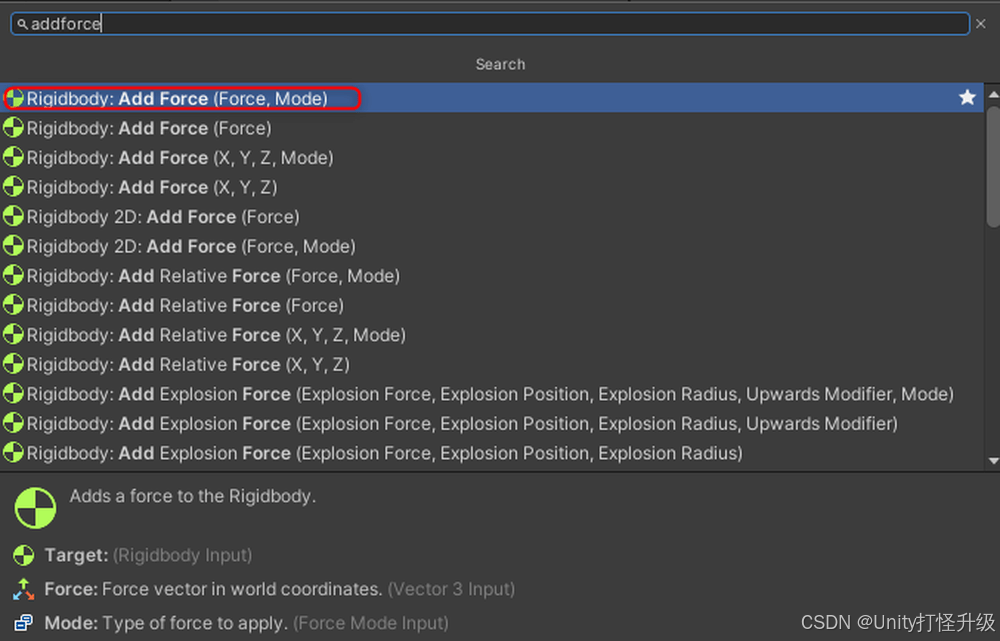The width and height of the screenshot is (1000, 641).
Task: Choose Rigidbody: Add Relative Force (Force)
Action: click(491, 306)
